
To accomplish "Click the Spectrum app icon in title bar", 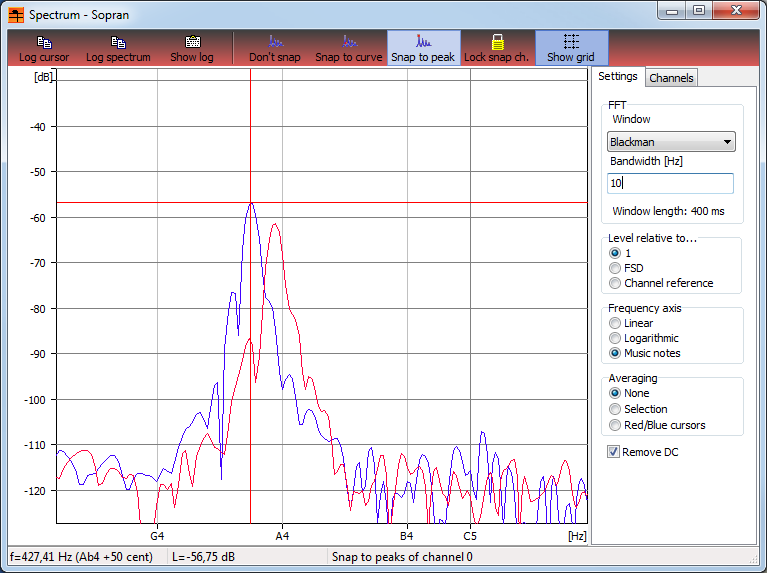I will click(16, 15).
